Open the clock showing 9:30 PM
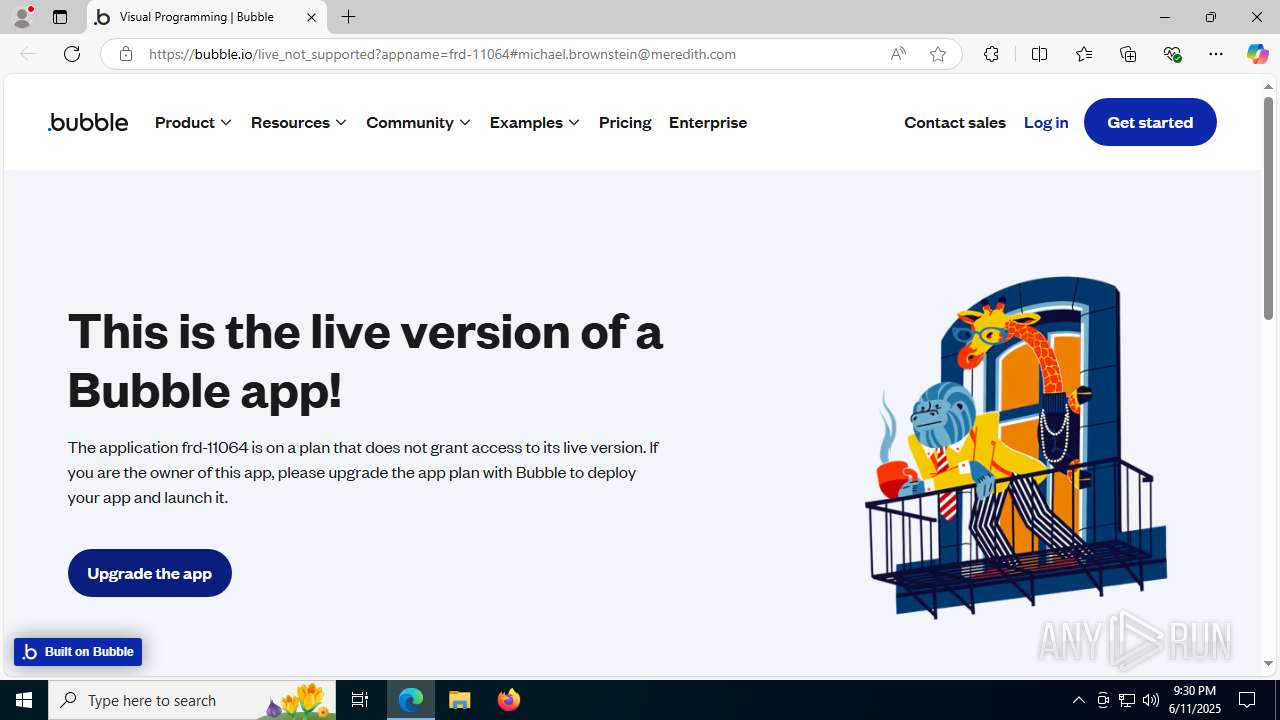1280x720 pixels. 1196,700
